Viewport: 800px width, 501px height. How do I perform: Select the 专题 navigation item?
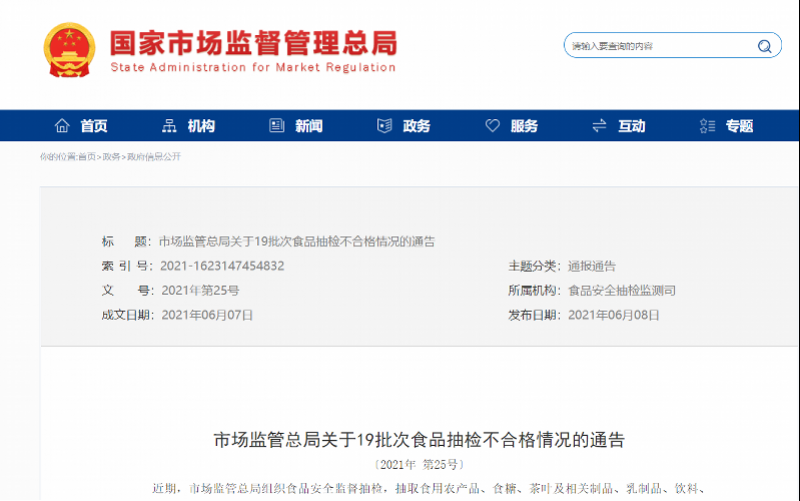click(x=739, y=126)
